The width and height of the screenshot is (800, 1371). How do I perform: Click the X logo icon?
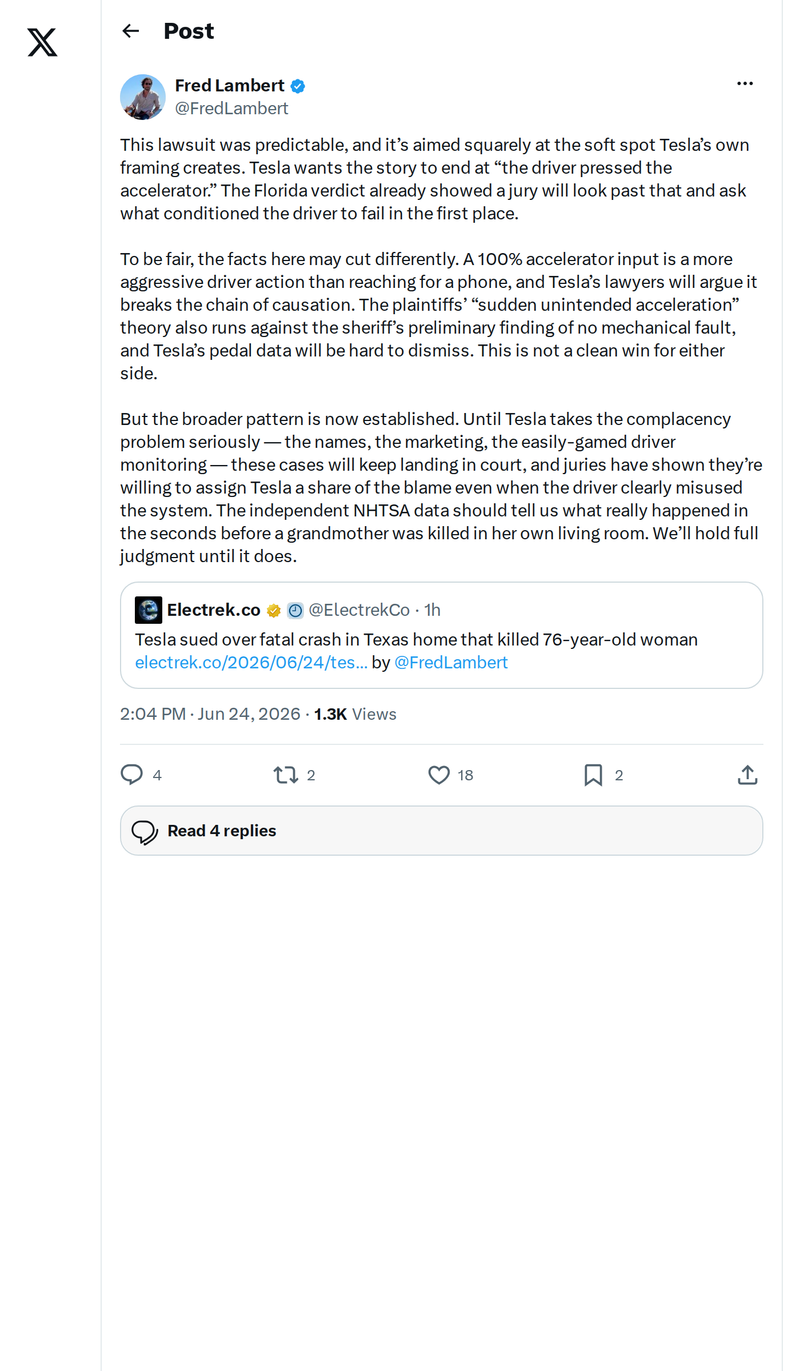tap(42, 42)
